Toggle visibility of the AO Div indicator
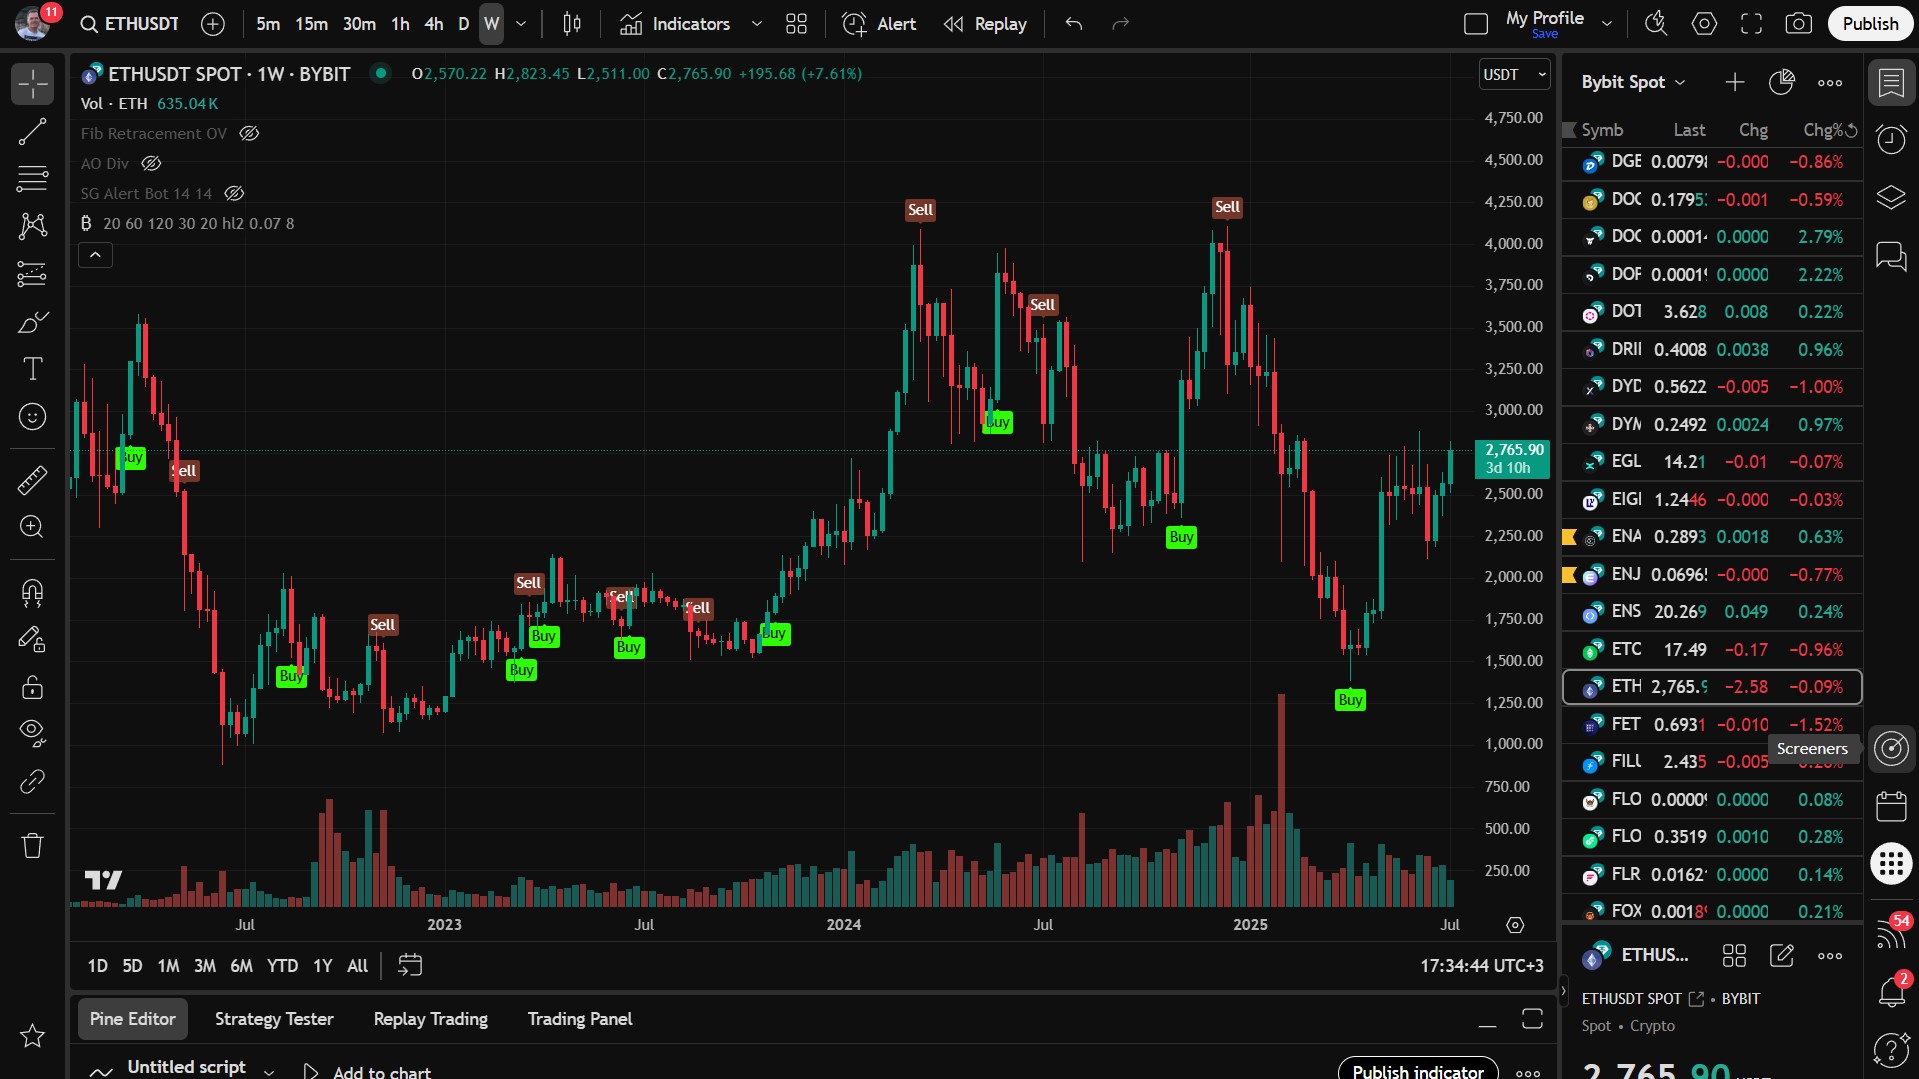Screen dimensions: 1919x1079 coord(151,163)
